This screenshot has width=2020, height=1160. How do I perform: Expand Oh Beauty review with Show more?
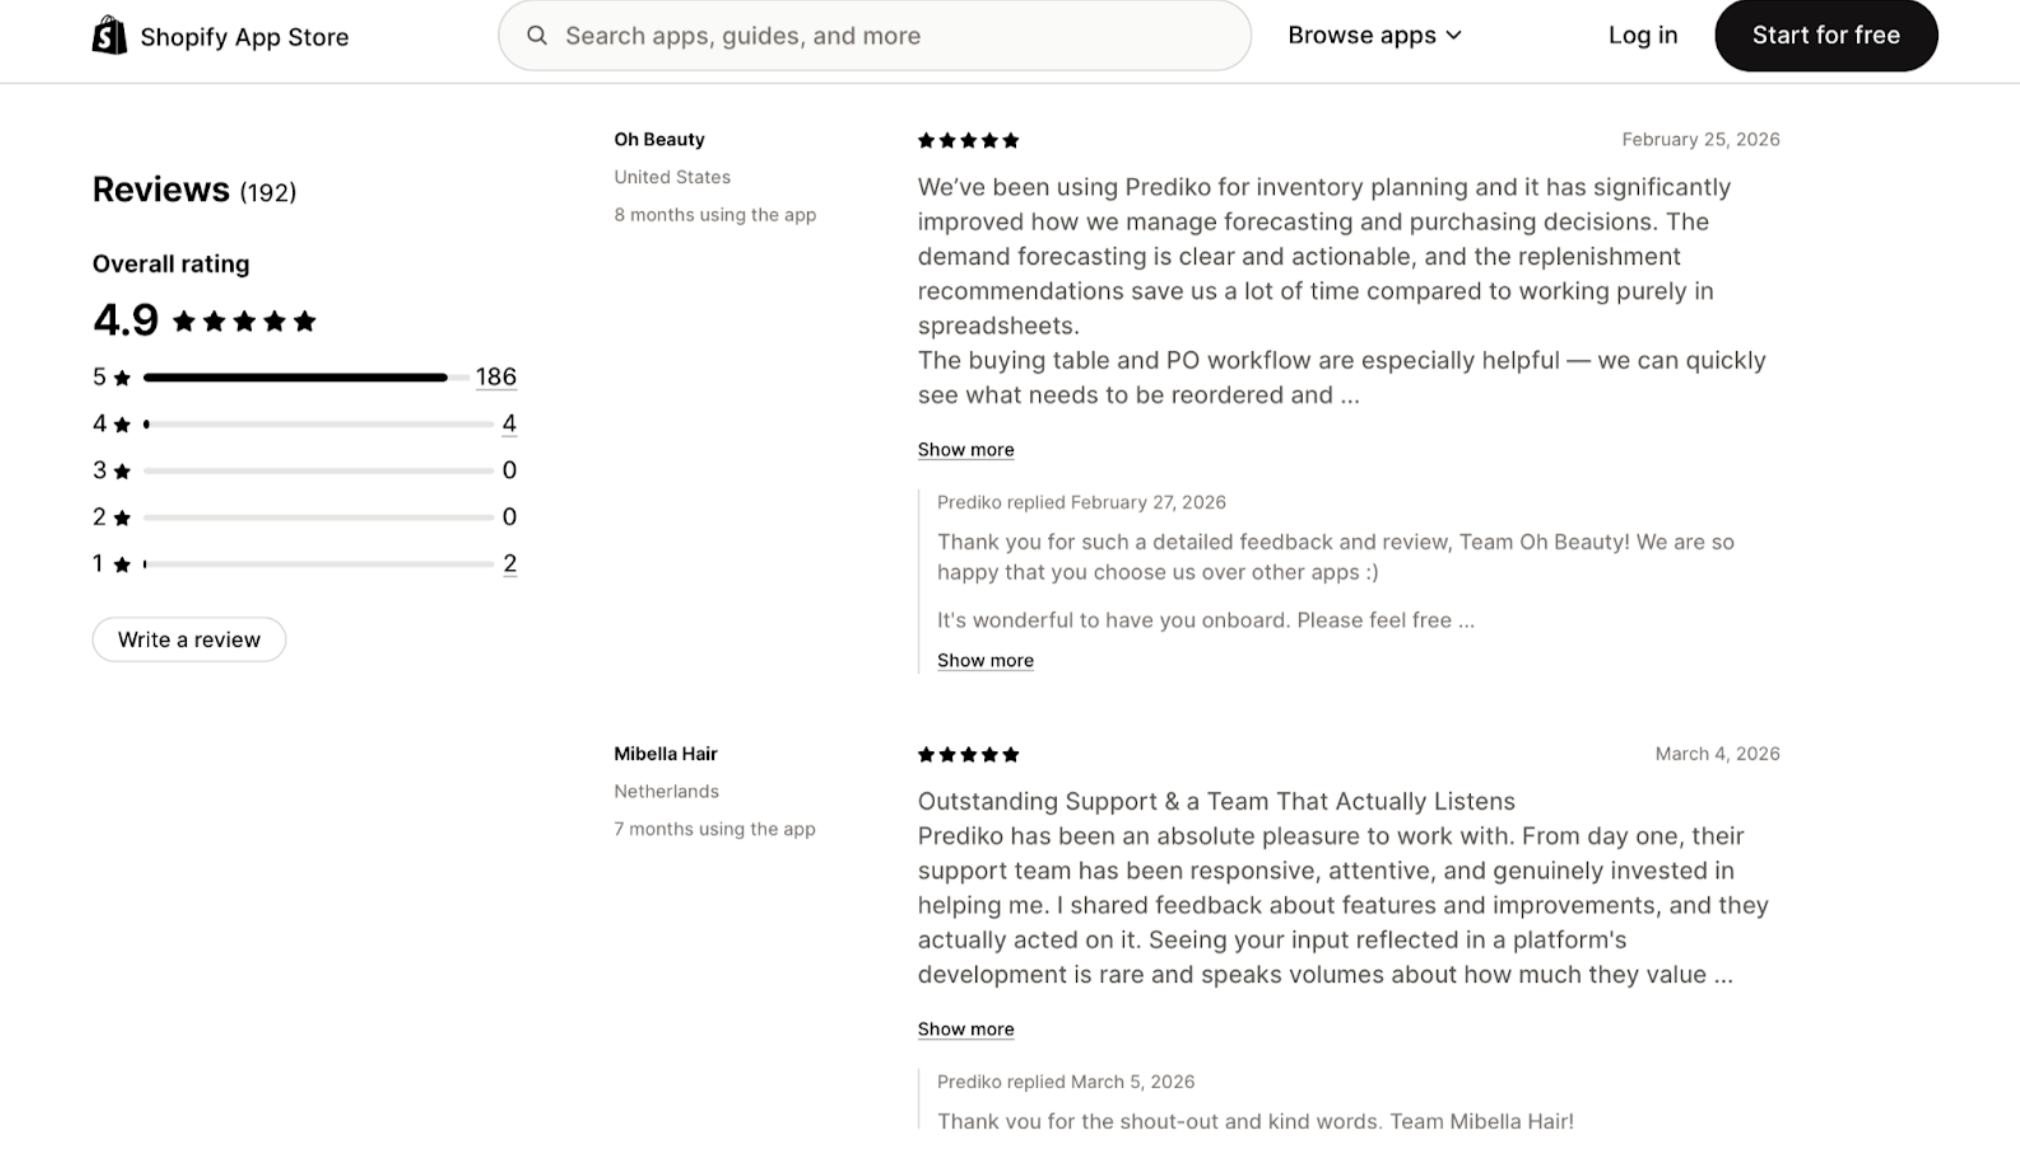[965, 450]
